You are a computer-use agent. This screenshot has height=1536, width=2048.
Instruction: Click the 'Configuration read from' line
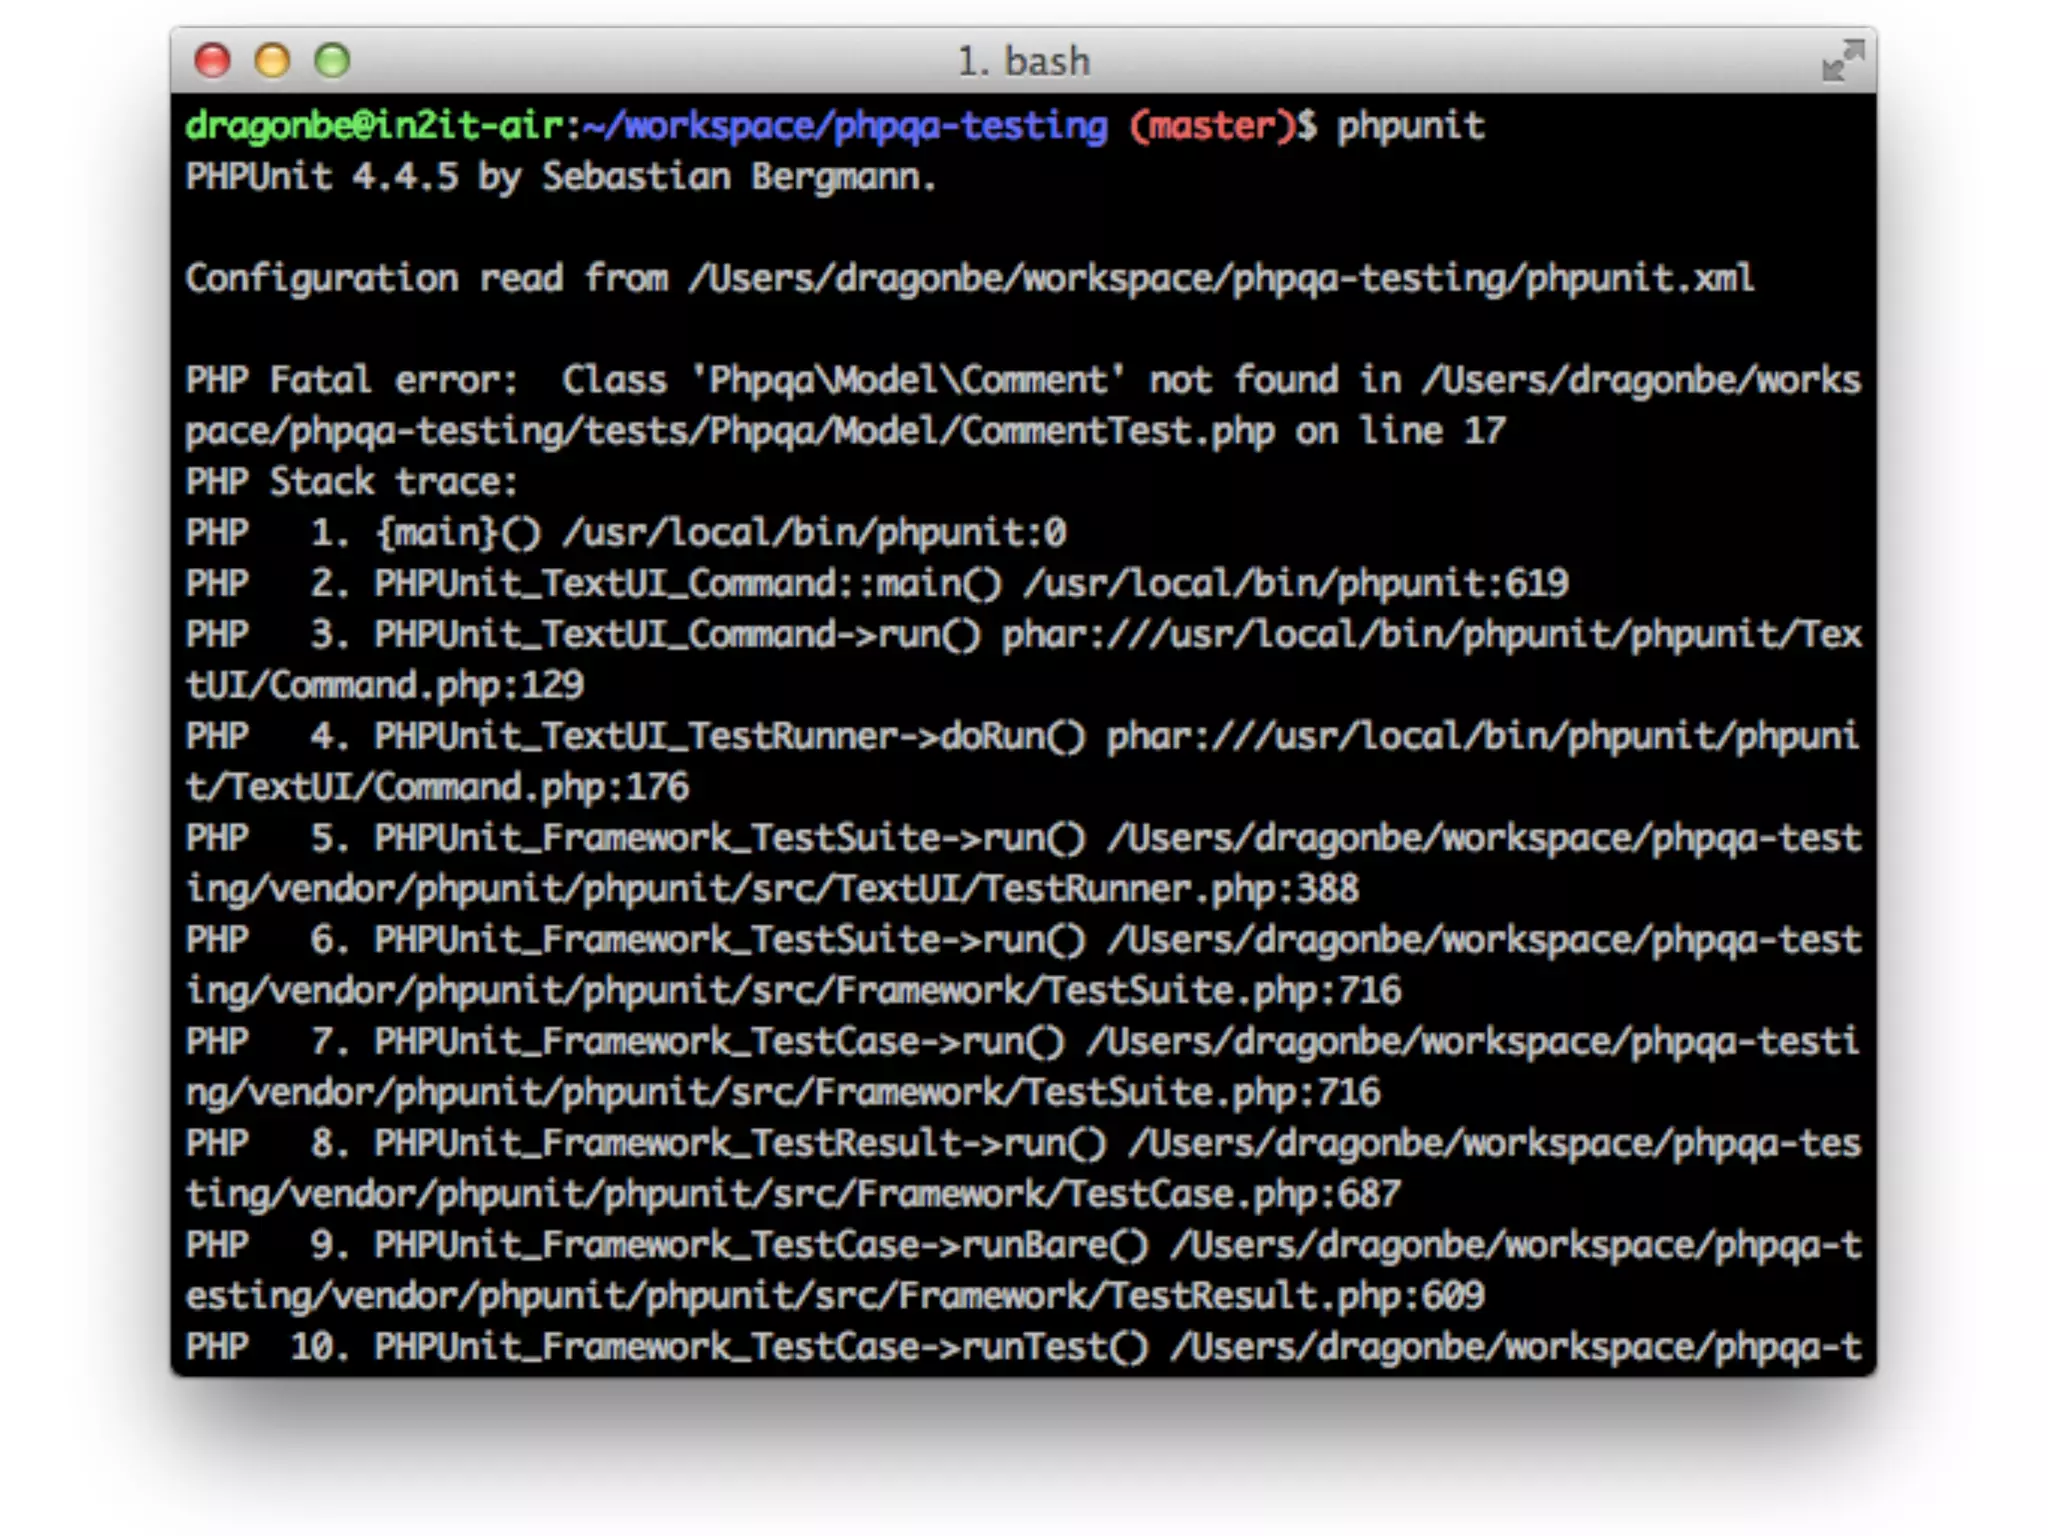pyautogui.click(x=969, y=278)
